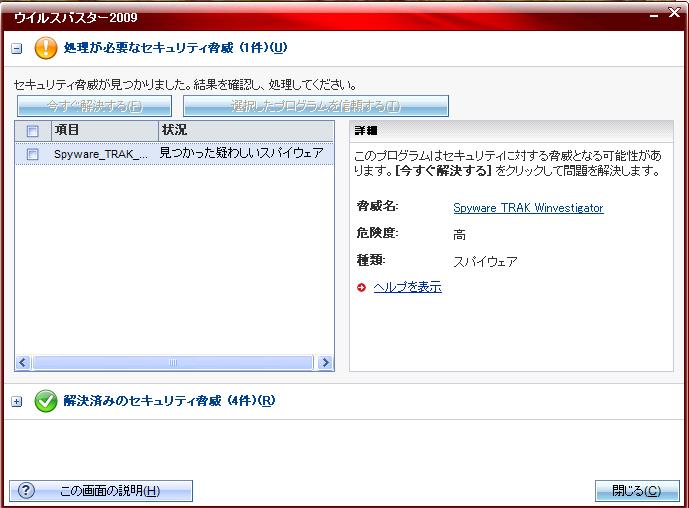Image resolution: width=689 pixels, height=508 pixels.
Task: Click the orange warning exclamation icon
Action: (46, 47)
